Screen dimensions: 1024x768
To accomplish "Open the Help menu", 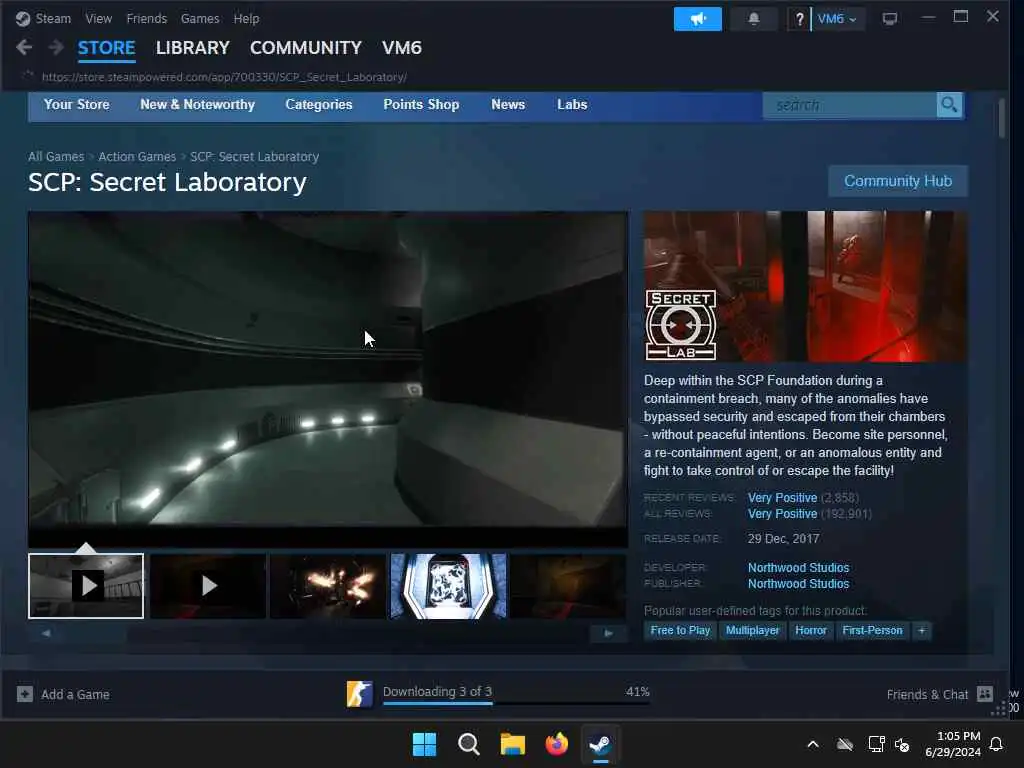I will pyautogui.click(x=246, y=18).
